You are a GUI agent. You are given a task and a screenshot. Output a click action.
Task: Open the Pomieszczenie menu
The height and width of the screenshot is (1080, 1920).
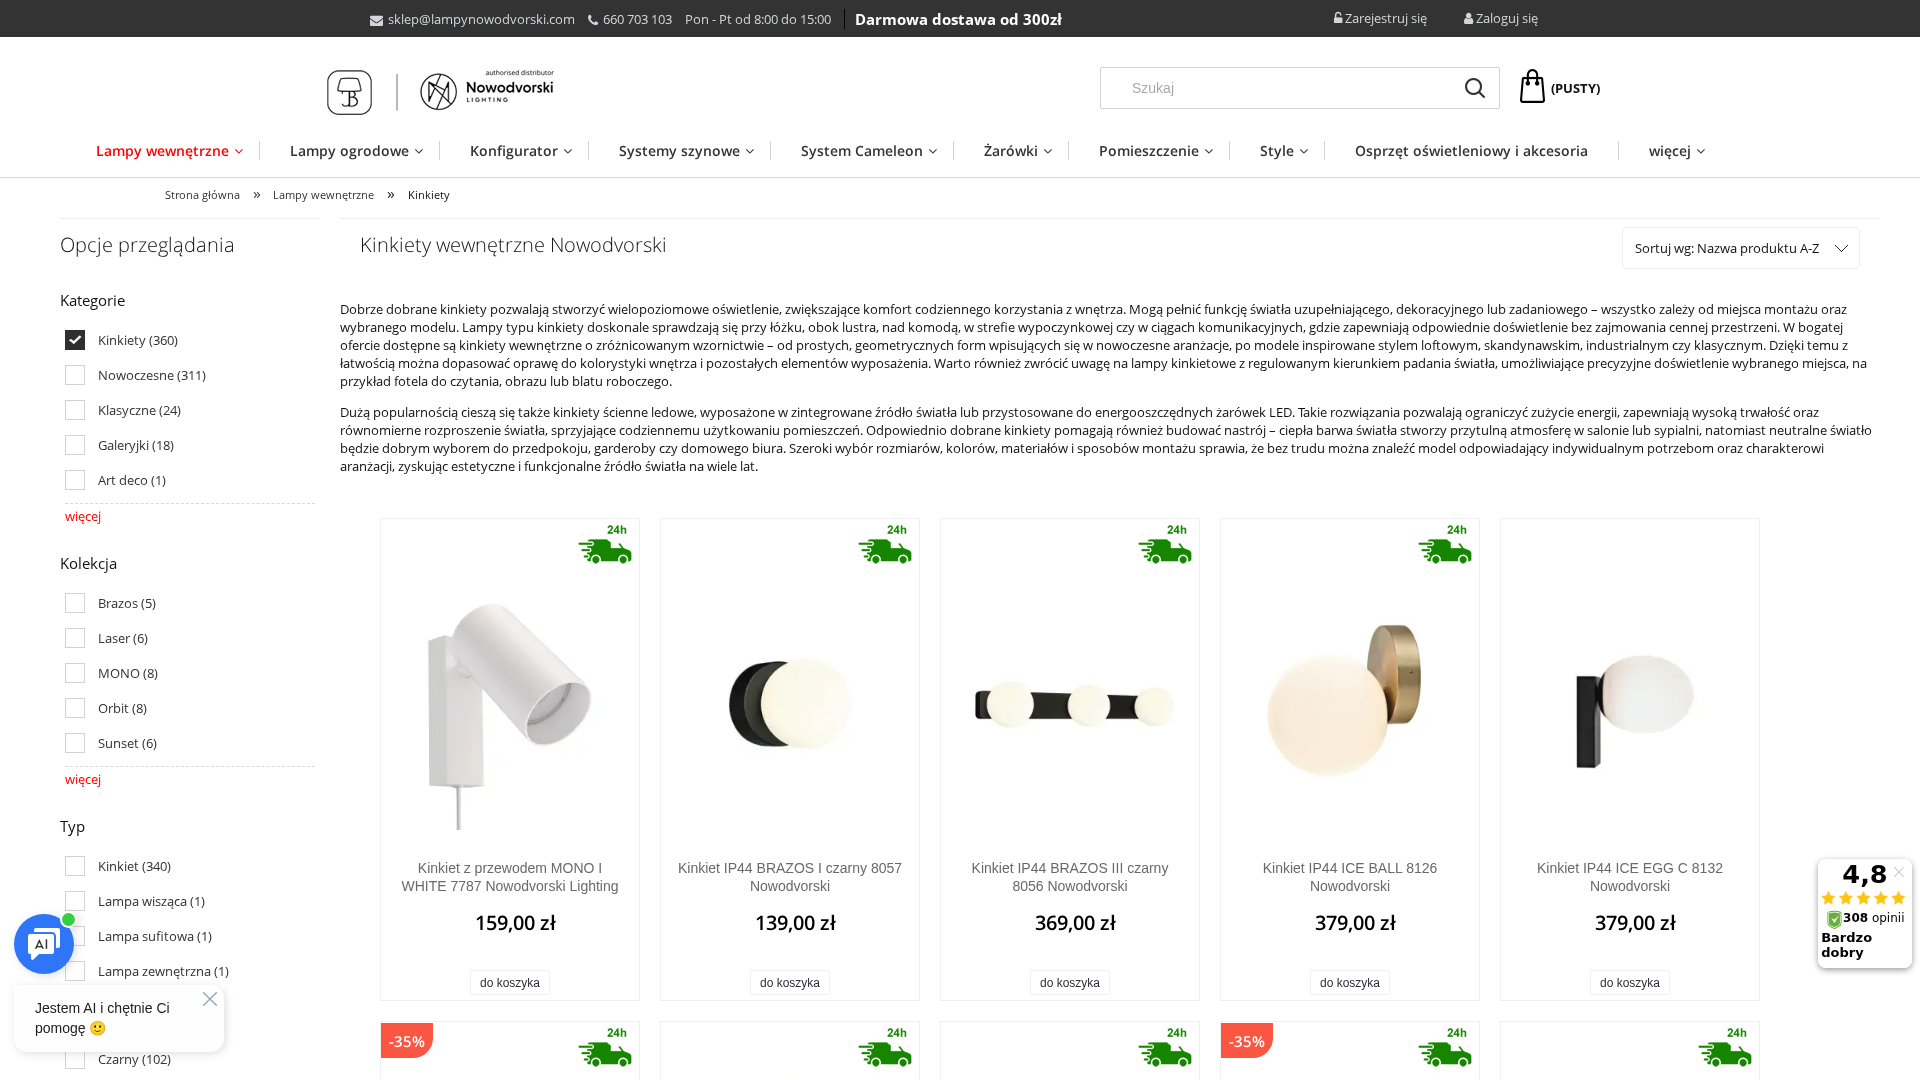pyautogui.click(x=1156, y=151)
